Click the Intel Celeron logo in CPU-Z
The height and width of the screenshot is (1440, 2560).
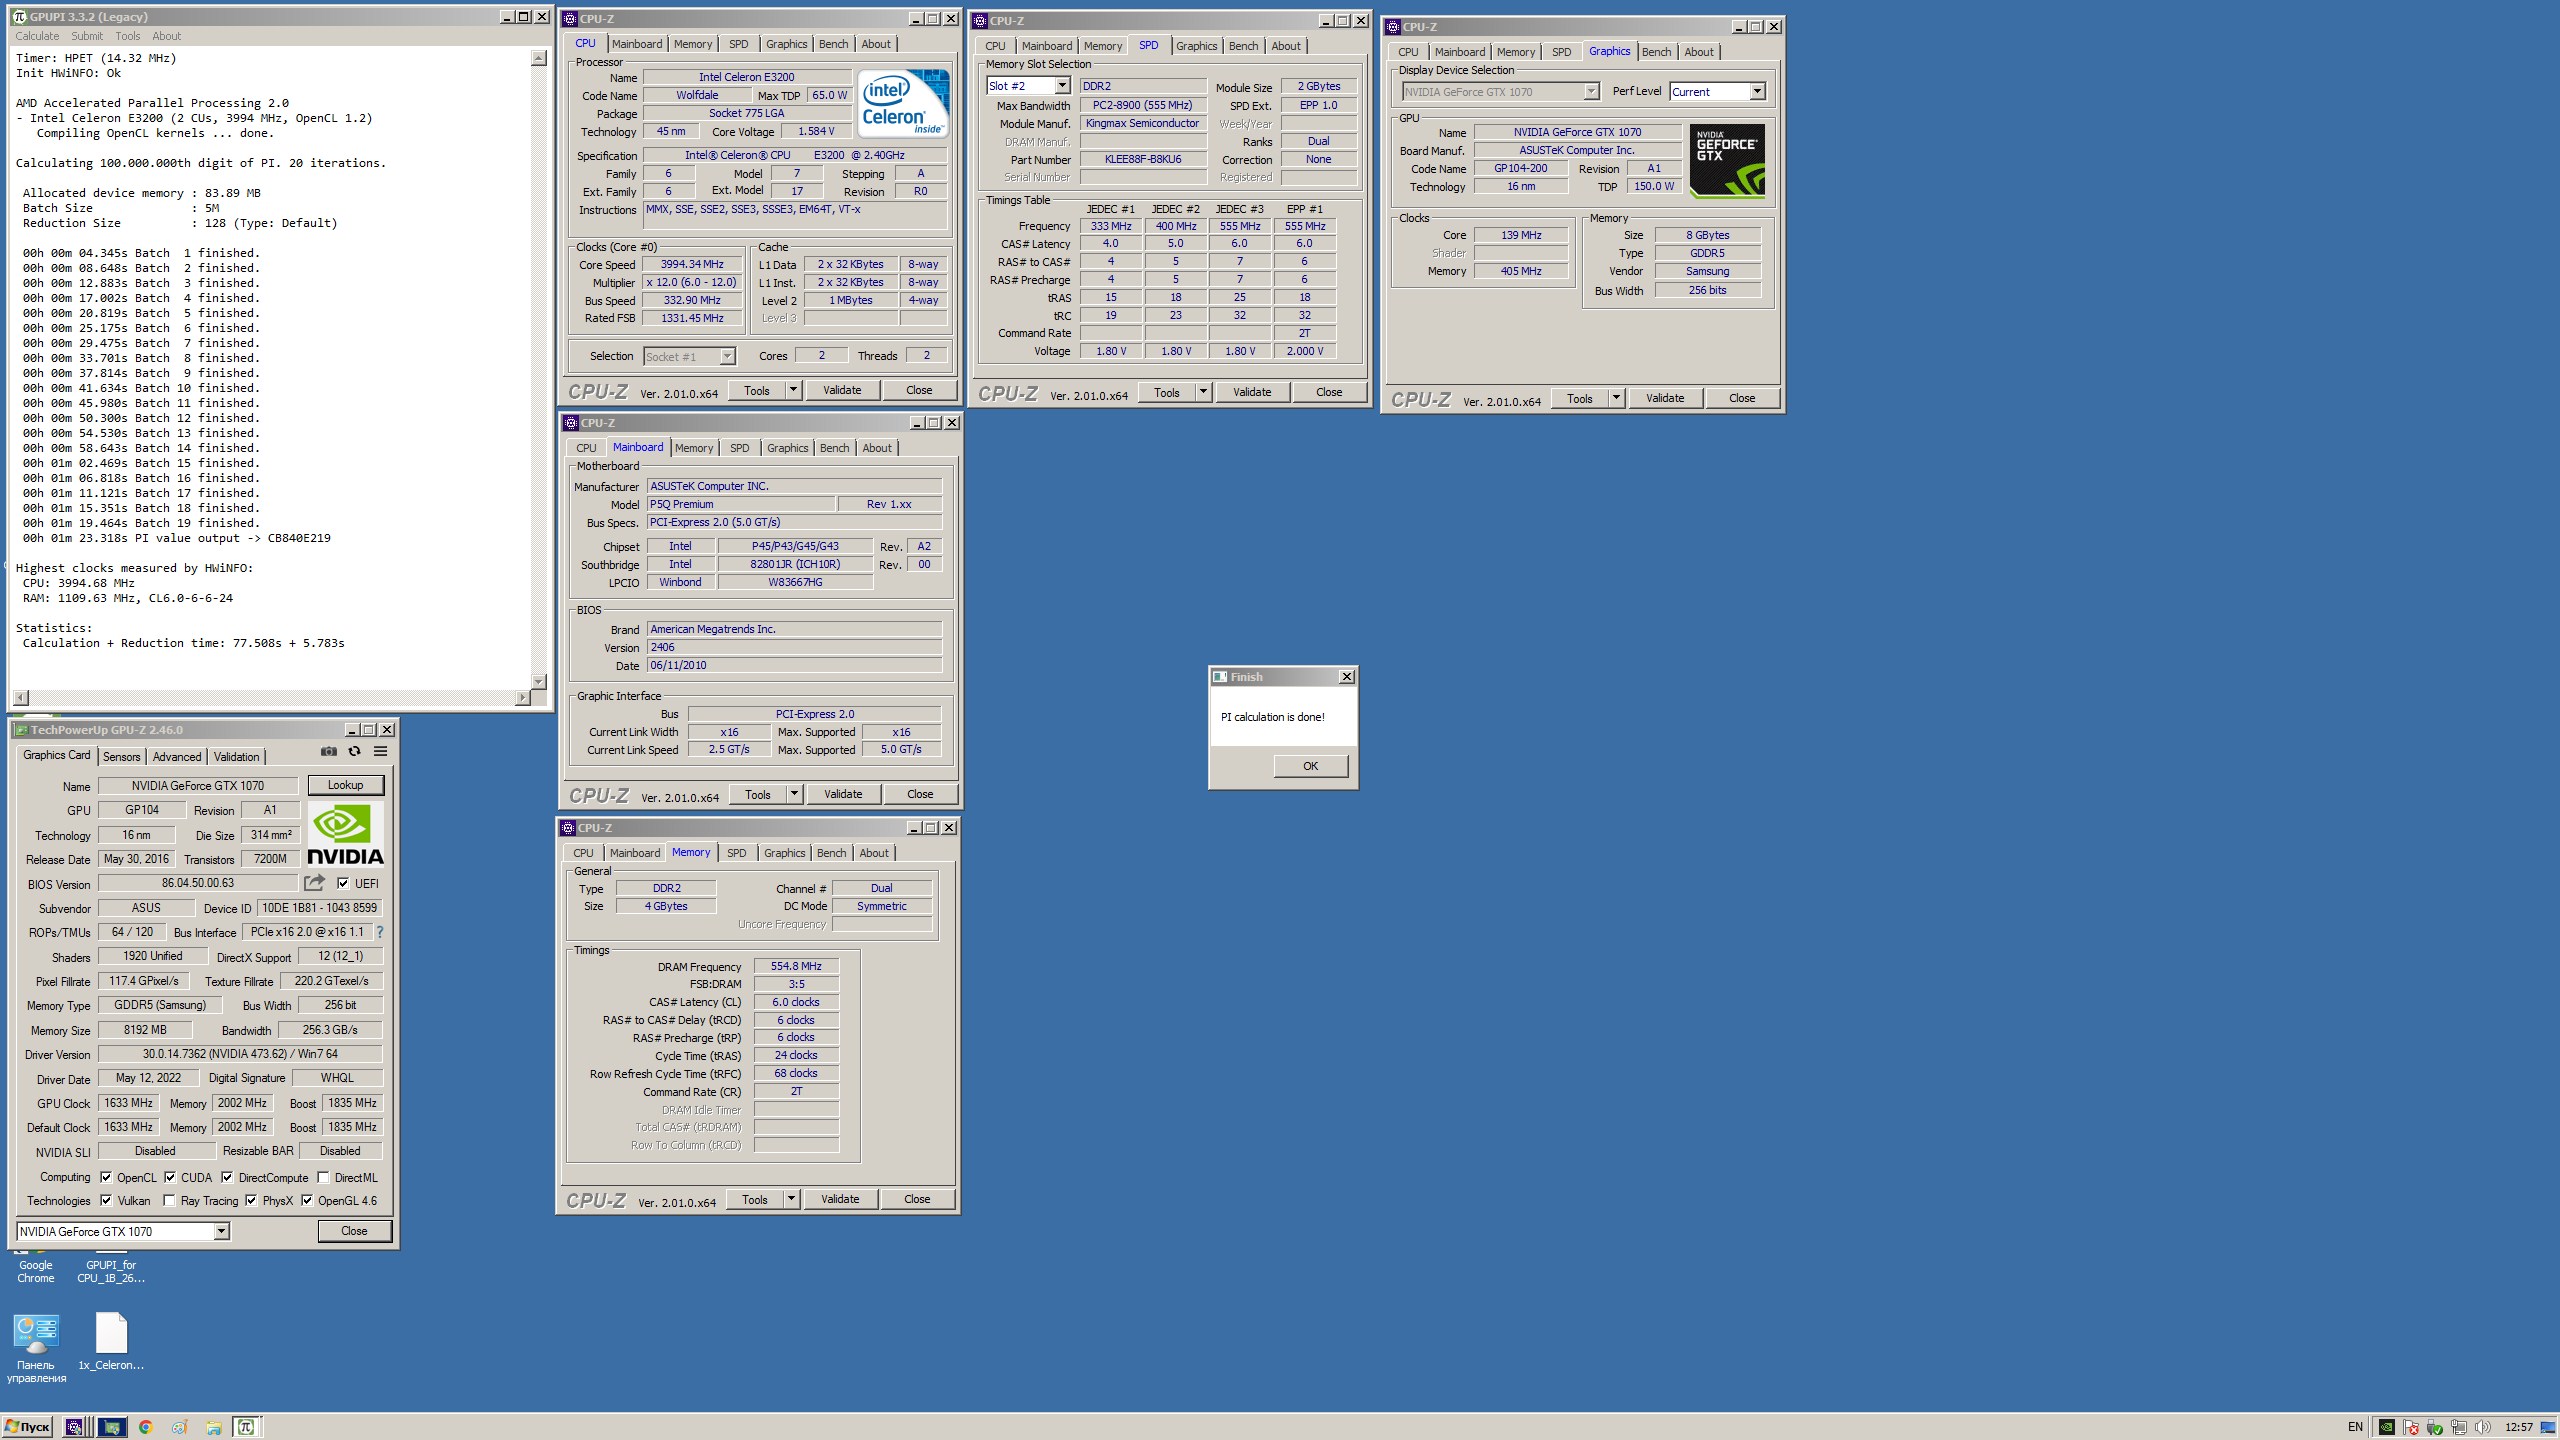[x=903, y=104]
